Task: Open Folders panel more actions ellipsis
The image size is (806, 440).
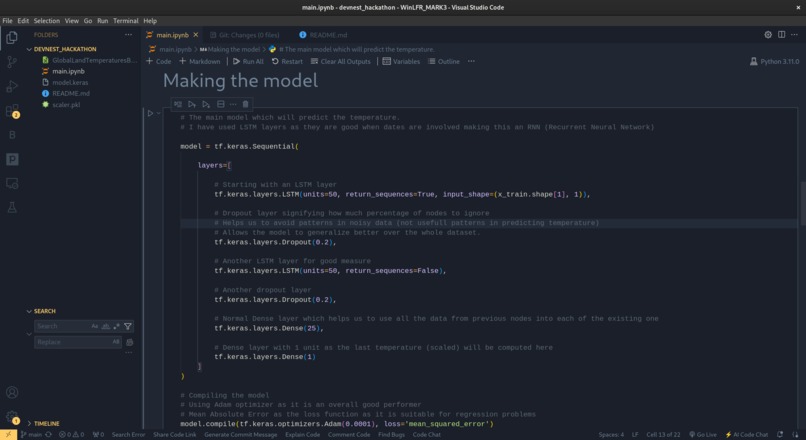Action: pos(129,34)
